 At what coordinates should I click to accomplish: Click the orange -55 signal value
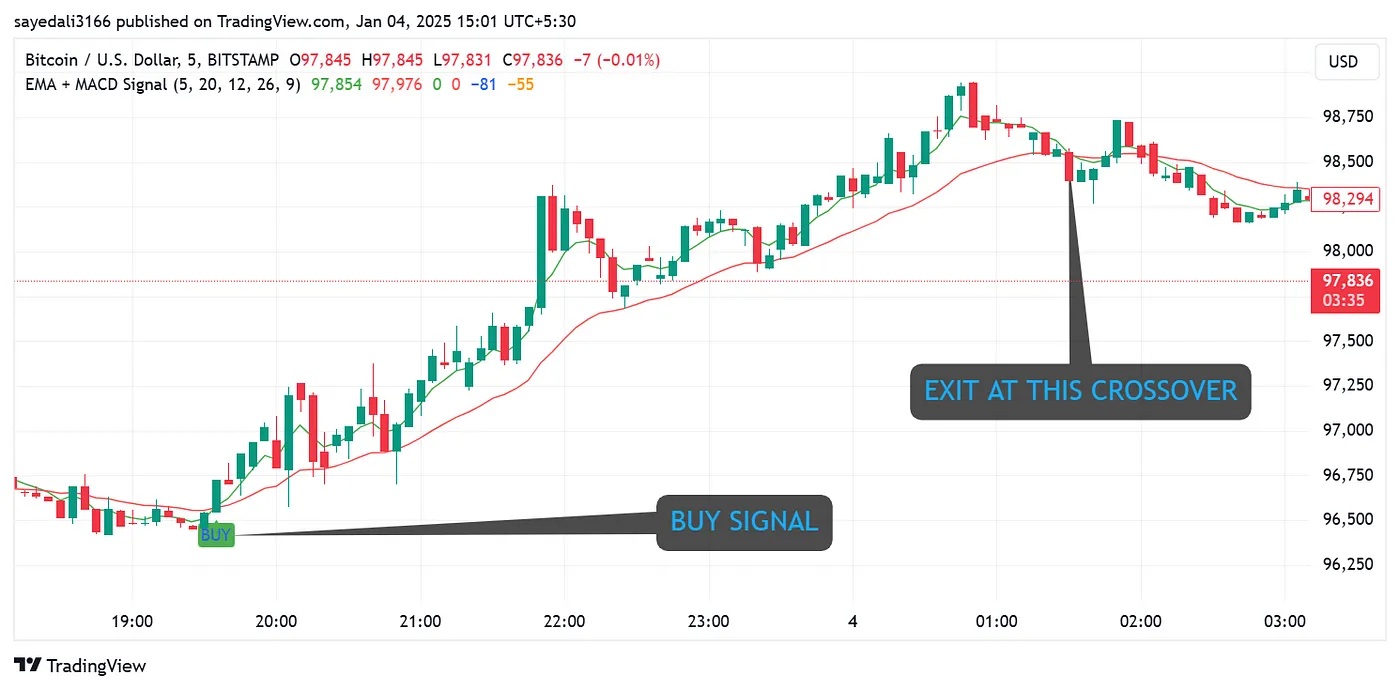pos(520,84)
